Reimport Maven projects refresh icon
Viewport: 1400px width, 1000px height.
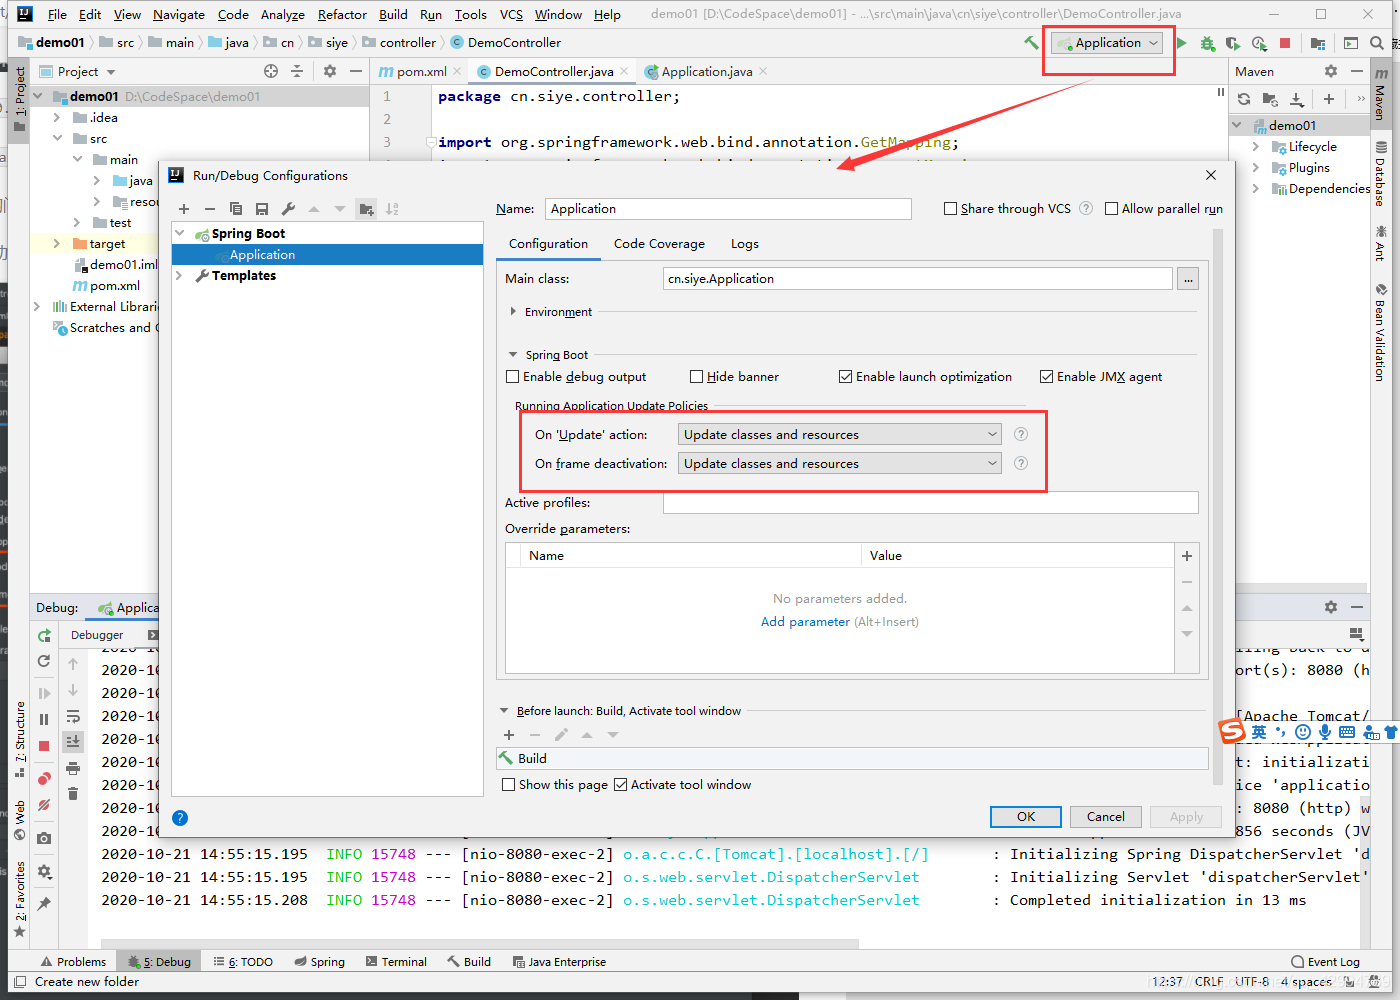click(1244, 99)
